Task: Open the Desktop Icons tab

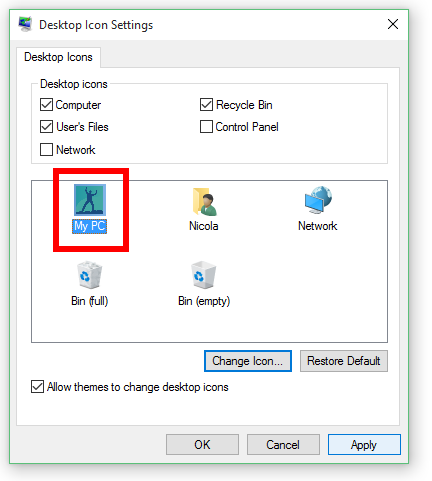Action: pyautogui.click(x=58, y=57)
